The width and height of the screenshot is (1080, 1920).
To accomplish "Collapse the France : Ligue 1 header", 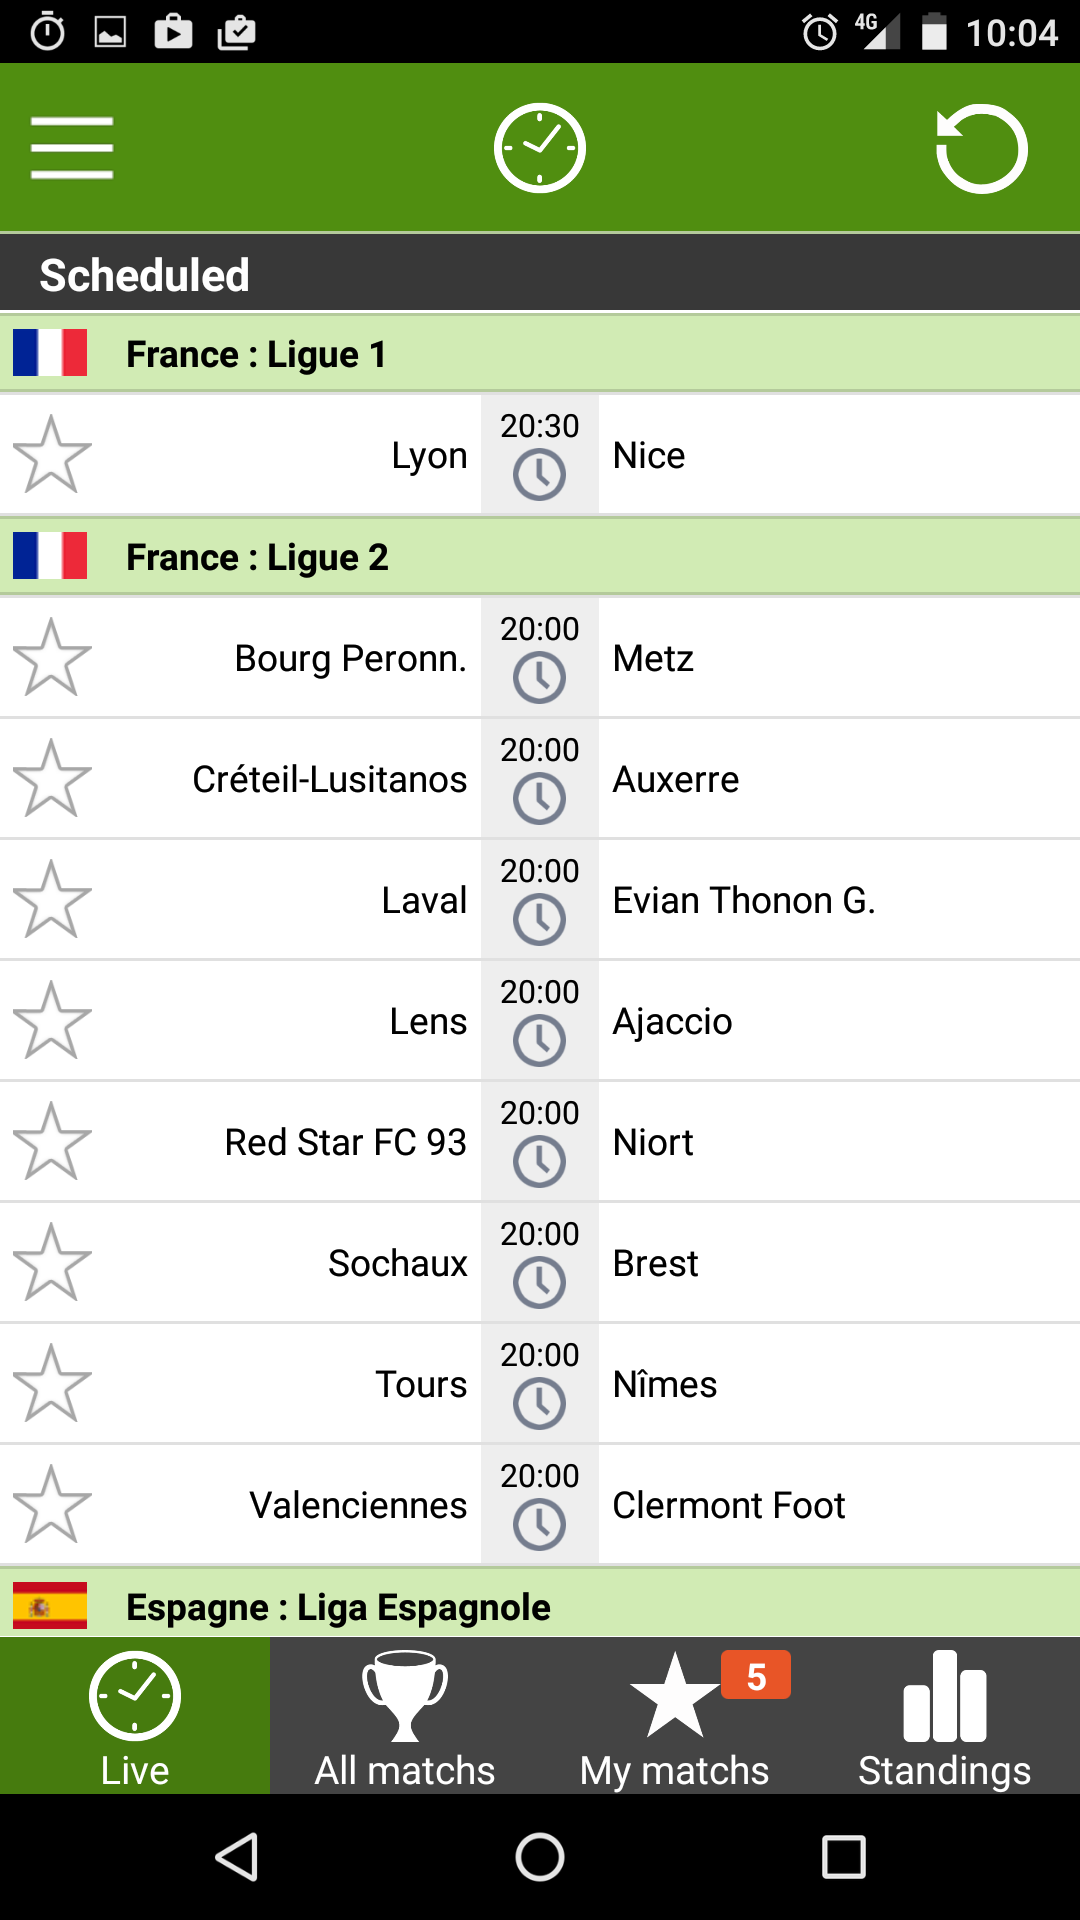I will (x=540, y=354).
